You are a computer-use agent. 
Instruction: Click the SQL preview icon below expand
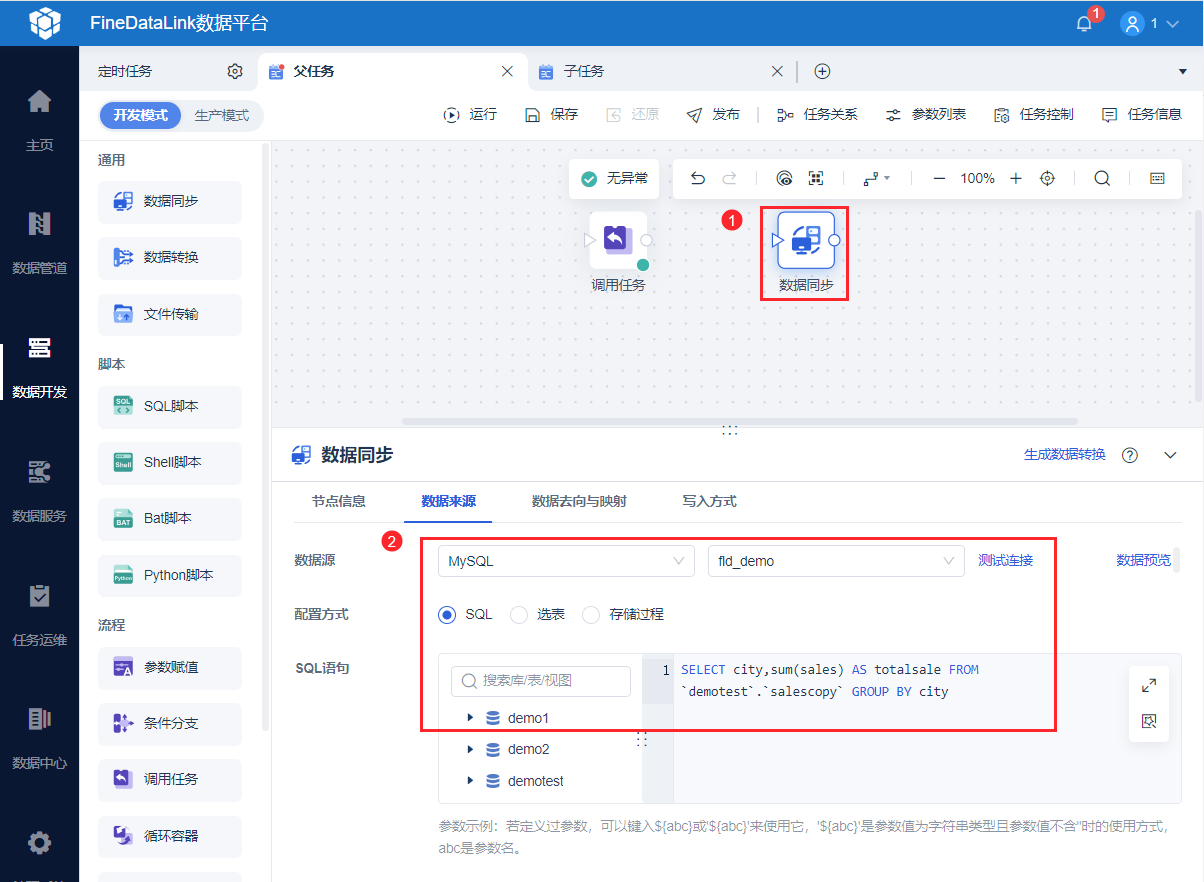(1149, 721)
